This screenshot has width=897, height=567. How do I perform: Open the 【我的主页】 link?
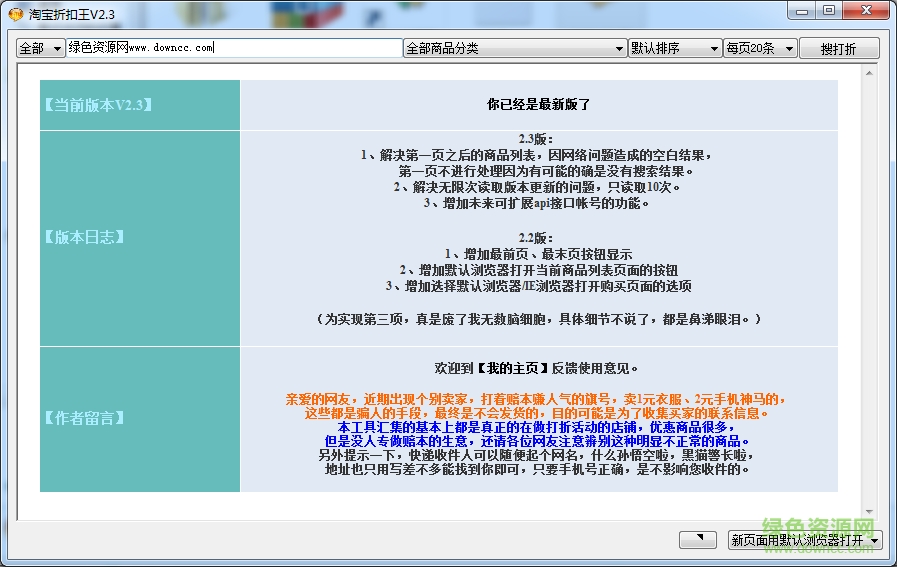[x=513, y=368]
